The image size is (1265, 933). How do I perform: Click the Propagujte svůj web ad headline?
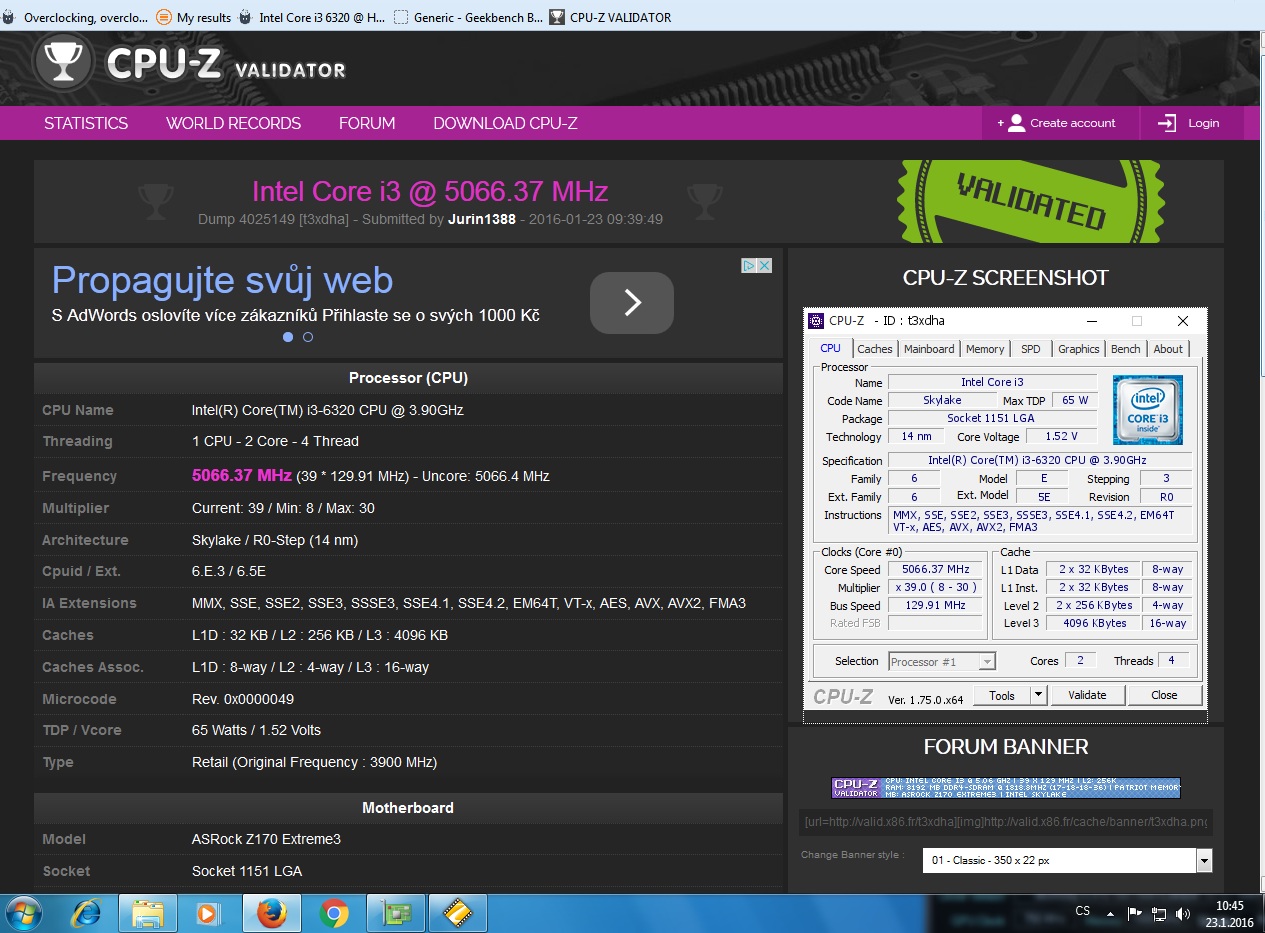pos(222,280)
